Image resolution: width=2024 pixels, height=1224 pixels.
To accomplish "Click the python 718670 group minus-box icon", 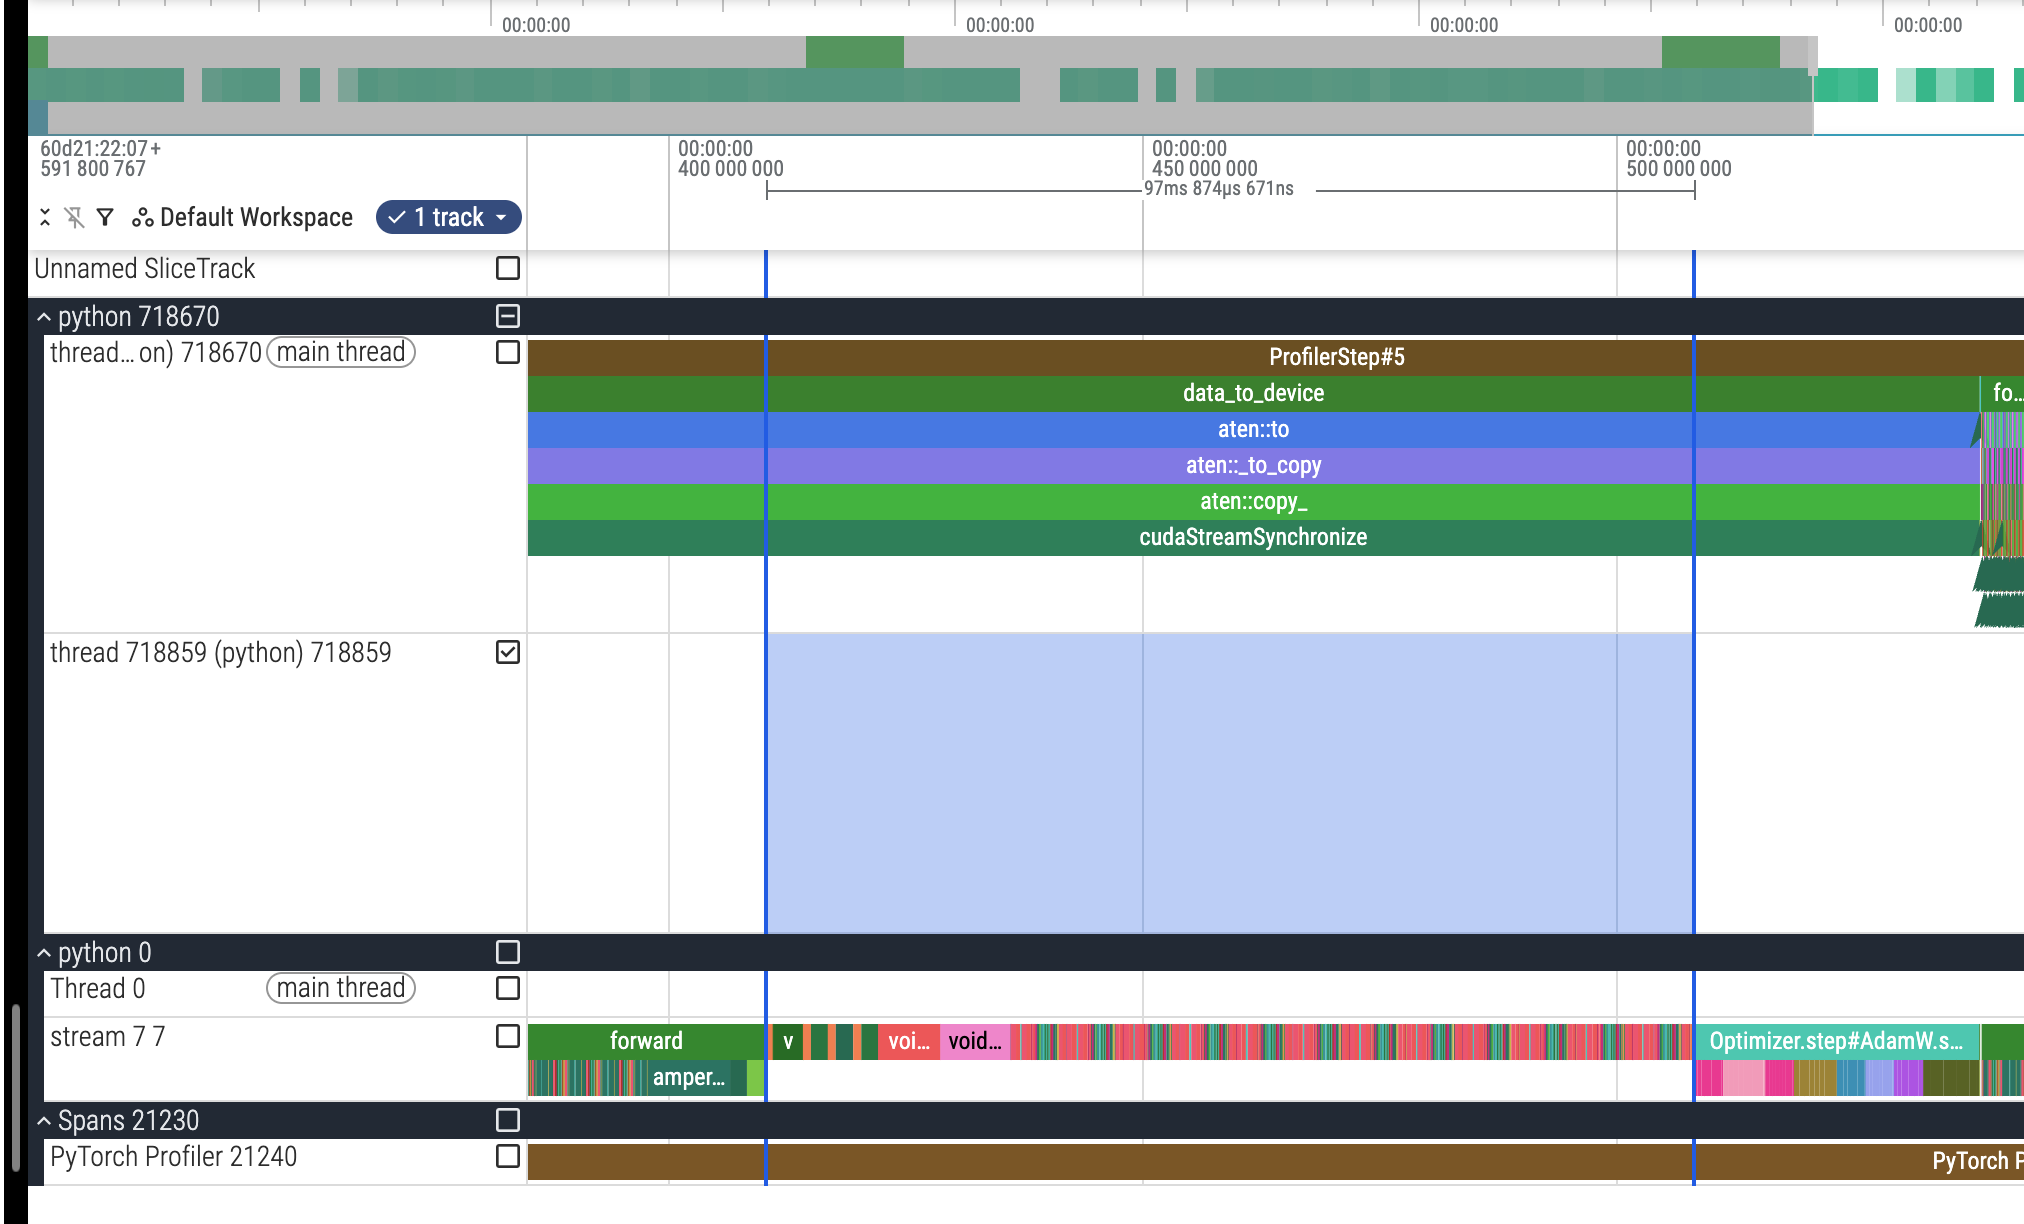I will tap(508, 317).
